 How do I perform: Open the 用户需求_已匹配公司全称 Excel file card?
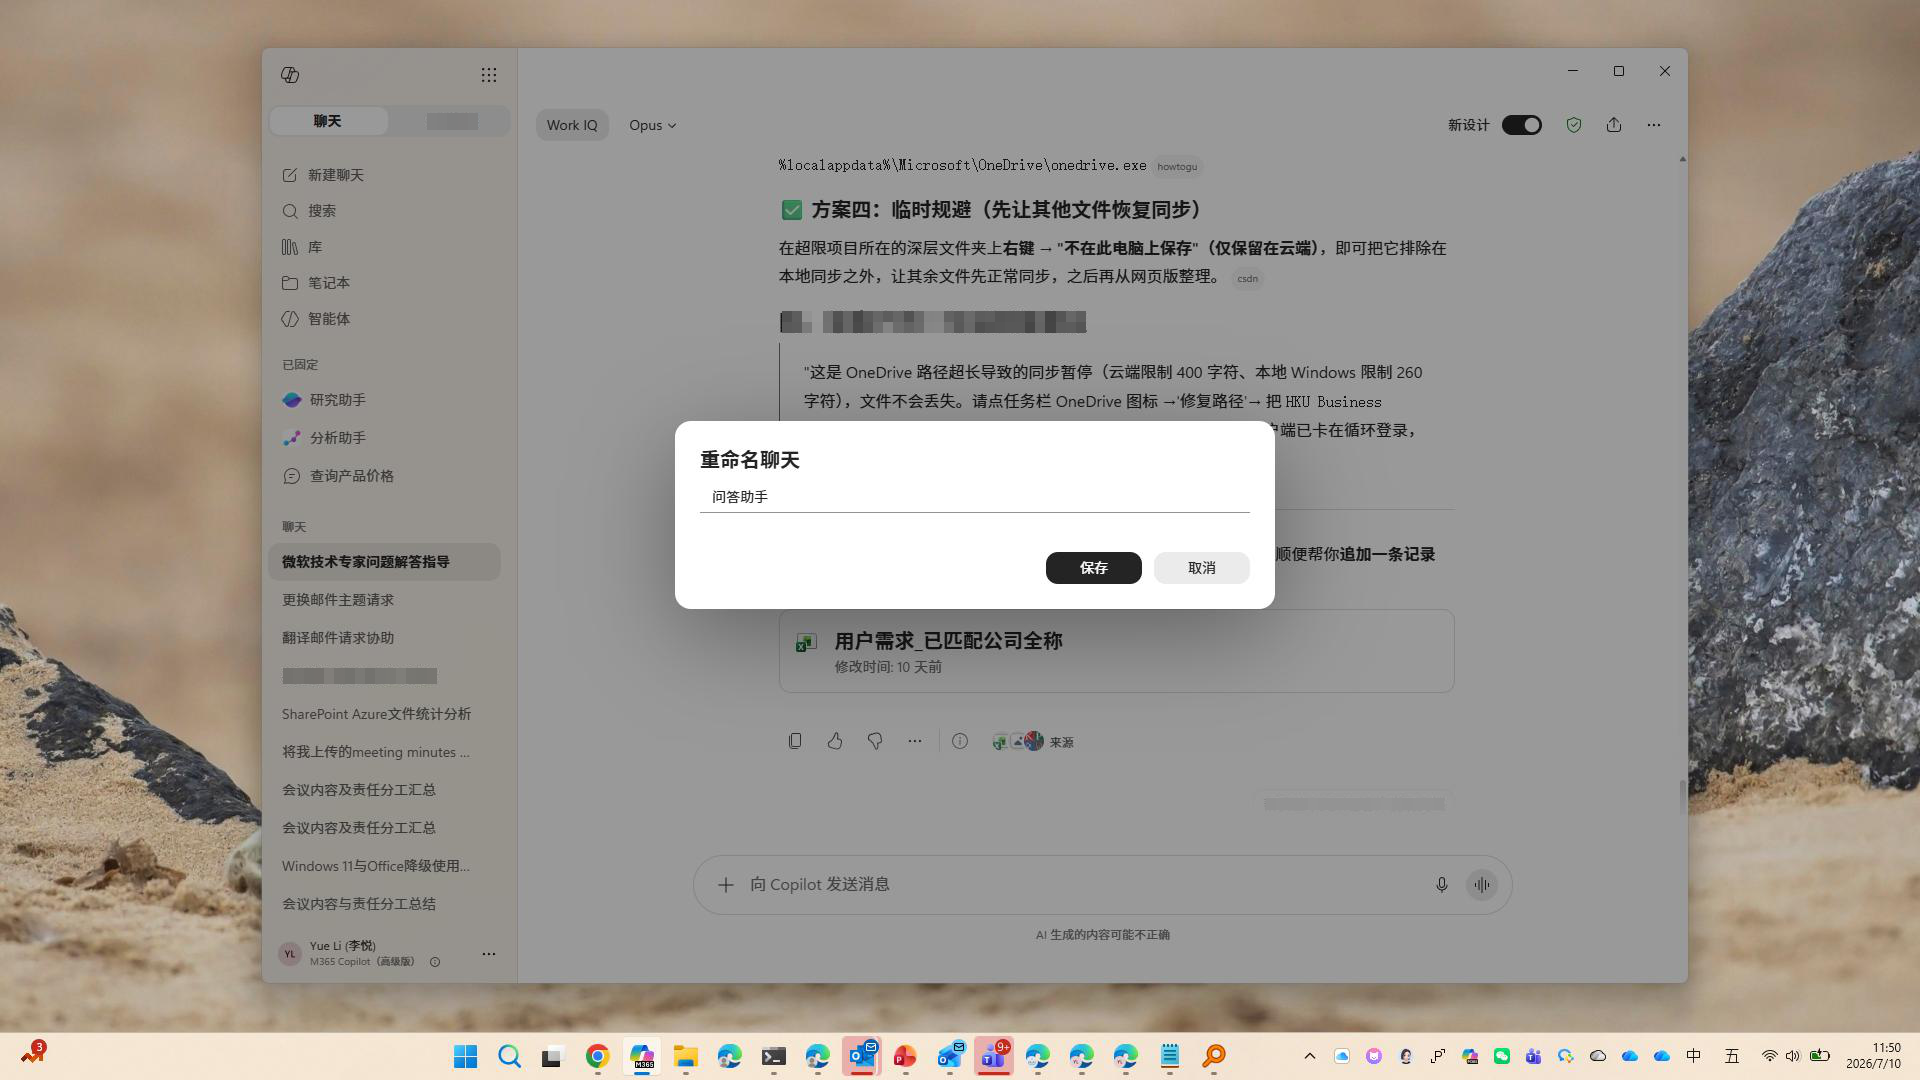pos(1116,651)
